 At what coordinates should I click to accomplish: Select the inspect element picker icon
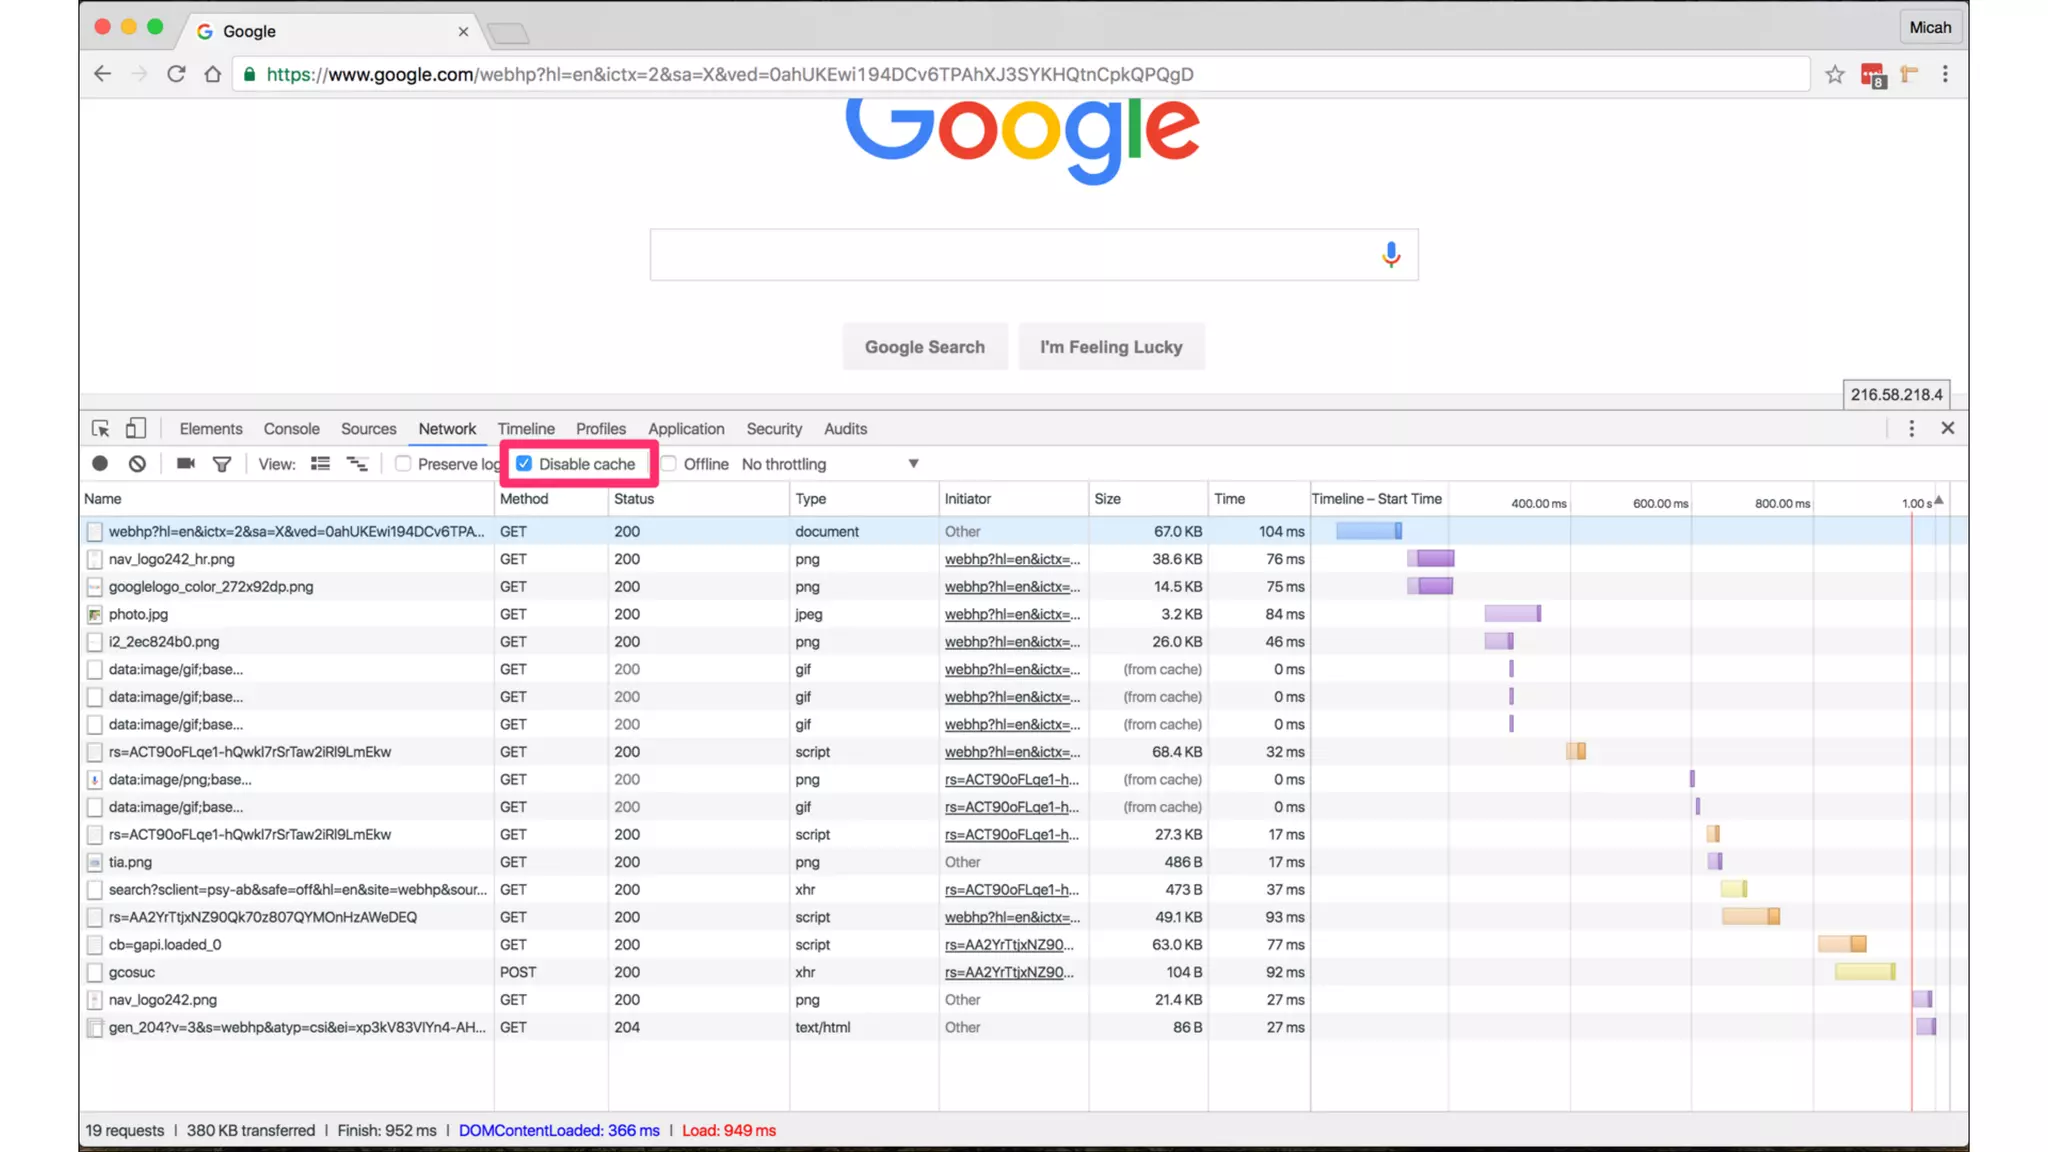(100, 429)
